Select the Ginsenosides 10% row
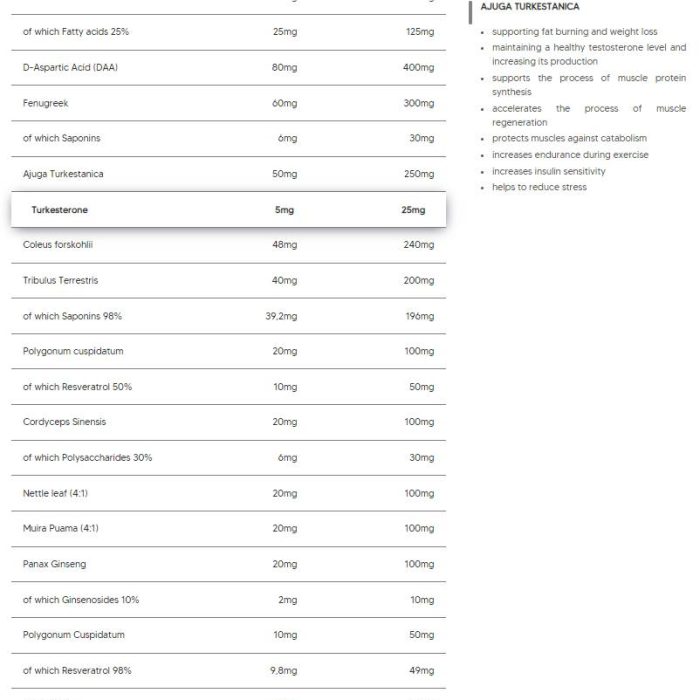The width and height of the screenshot is (700, 700). 228,600
